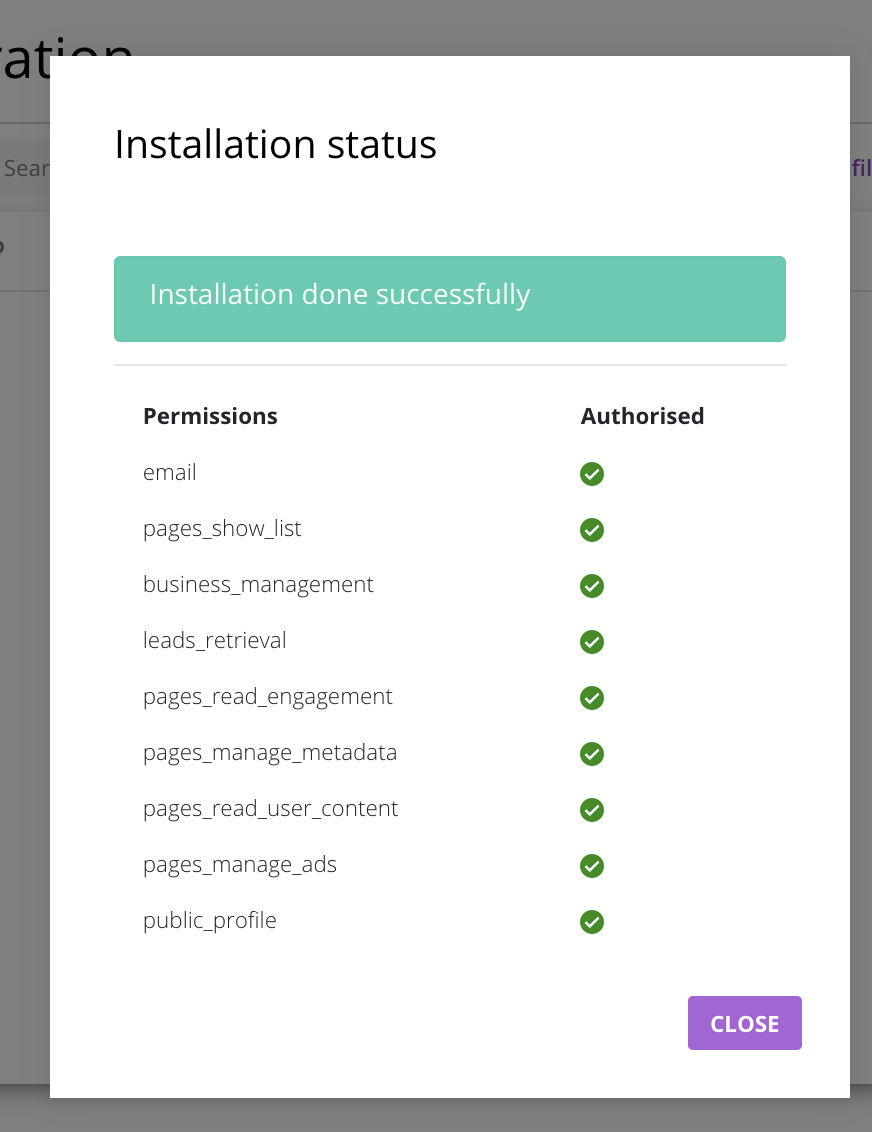Viewport: 872px width, 1132px height.
Task: Select the pages_read_engagement checkmark icon
Action: click(x=591, y=698)
